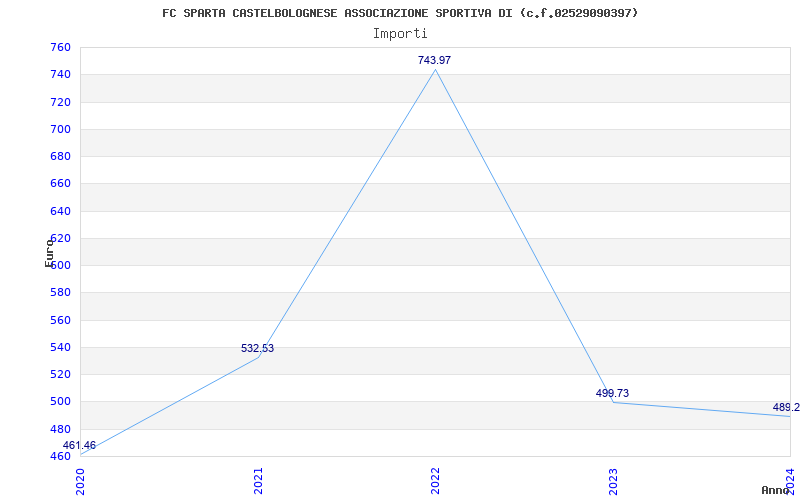Click the 2022 x-axis label
Image resolution: width=800 pixels, height=500 pixels.
[x=435, y=481]
